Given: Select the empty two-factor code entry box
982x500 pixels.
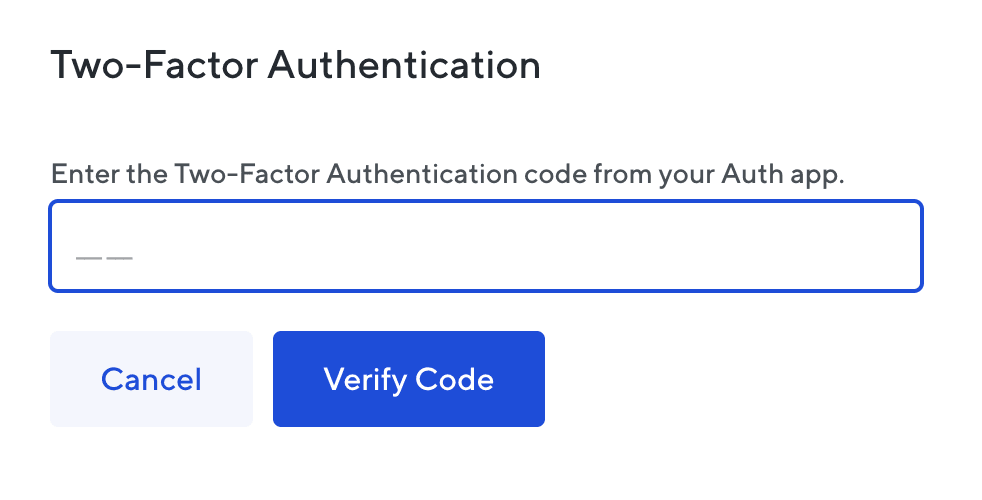Looking at the screenshot, I should click(x=486, y=247).
